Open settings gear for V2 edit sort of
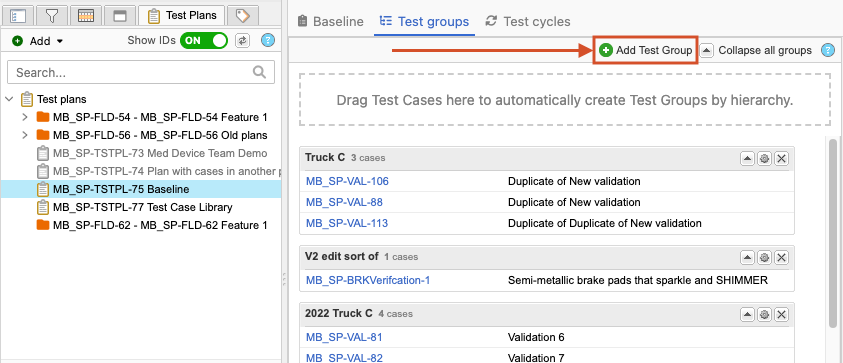 click(764, 257)
